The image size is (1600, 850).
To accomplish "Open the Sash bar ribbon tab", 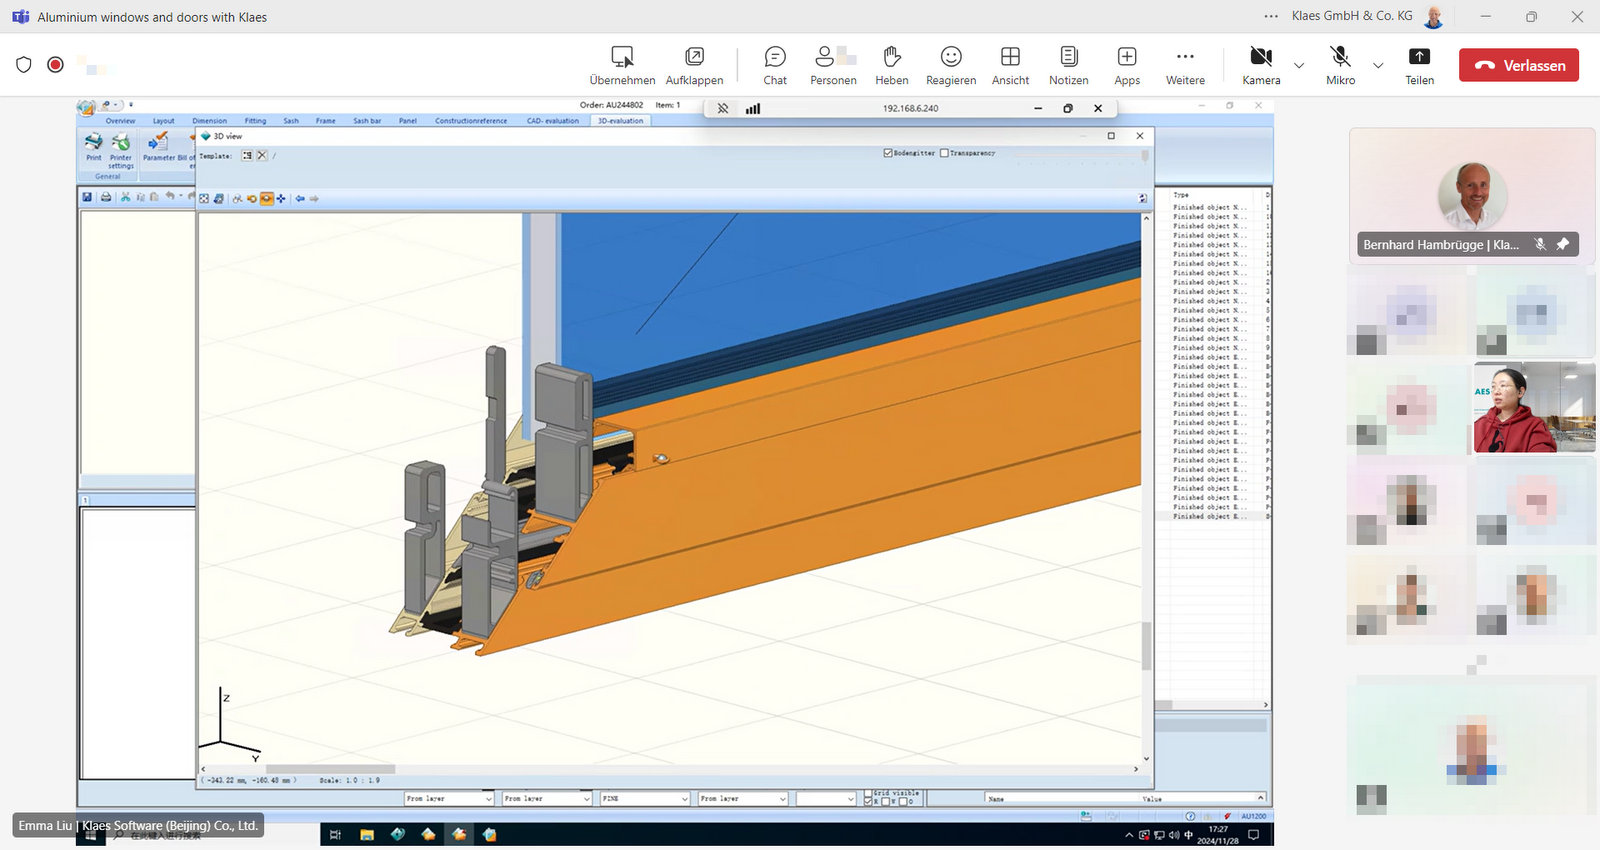I will [x=367, y=121].
